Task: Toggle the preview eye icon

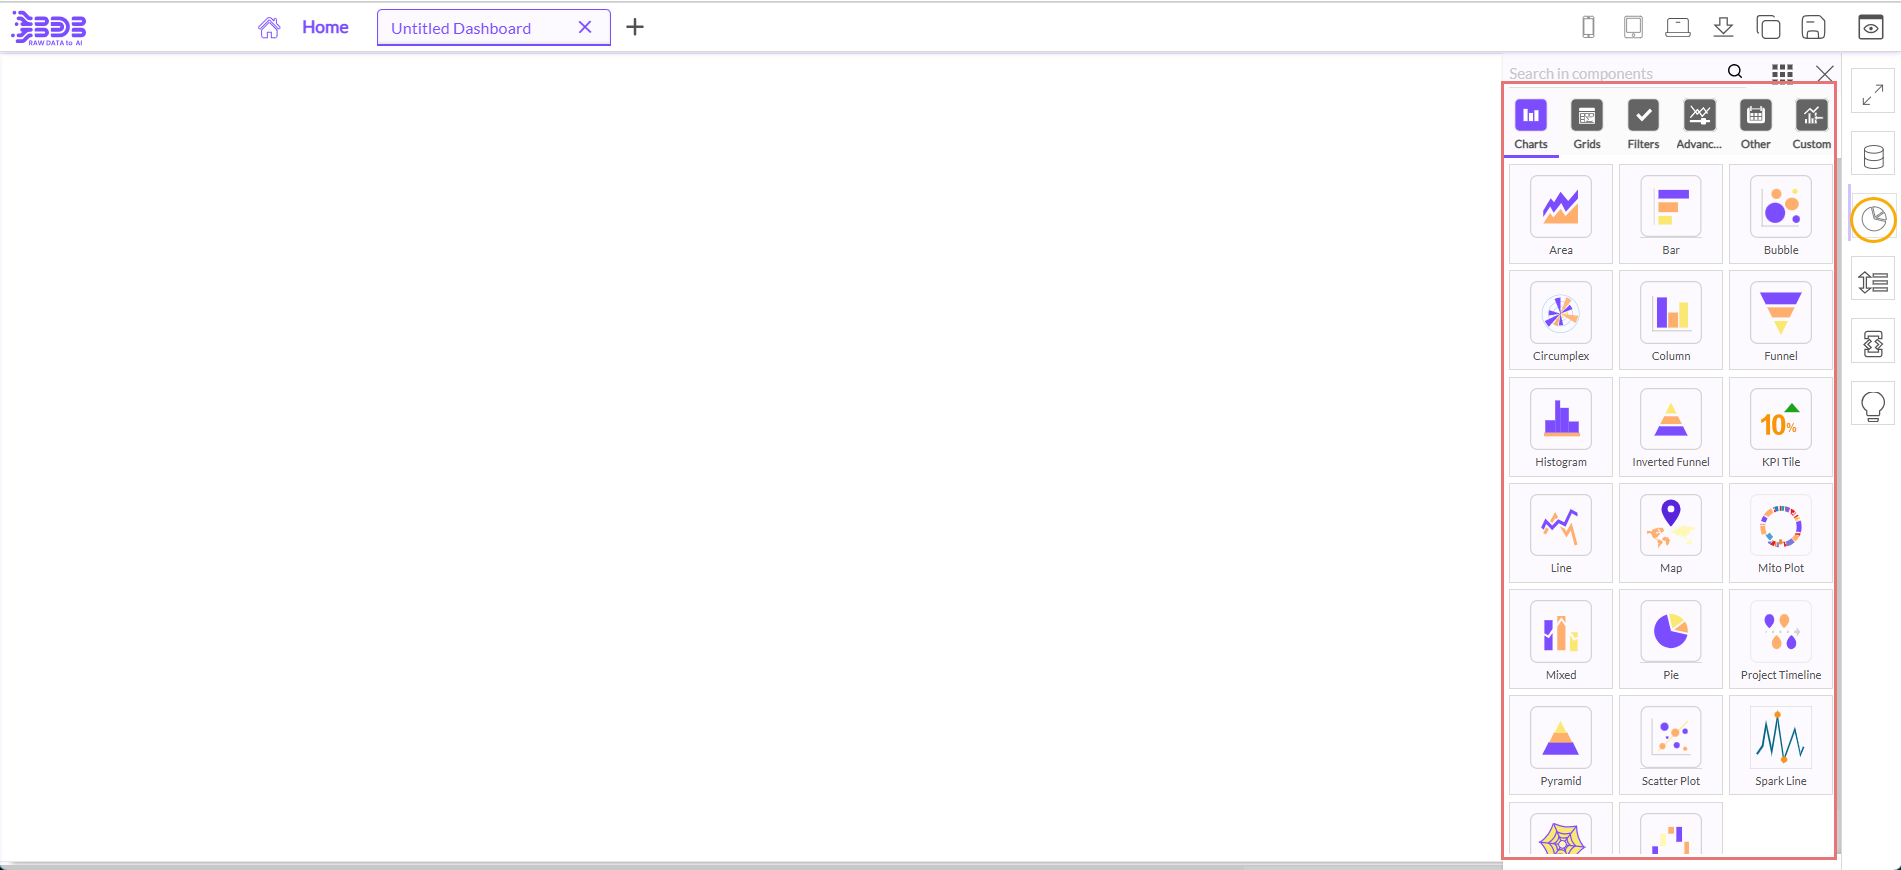Action: pyautogui.click(x=1870, y=28)
